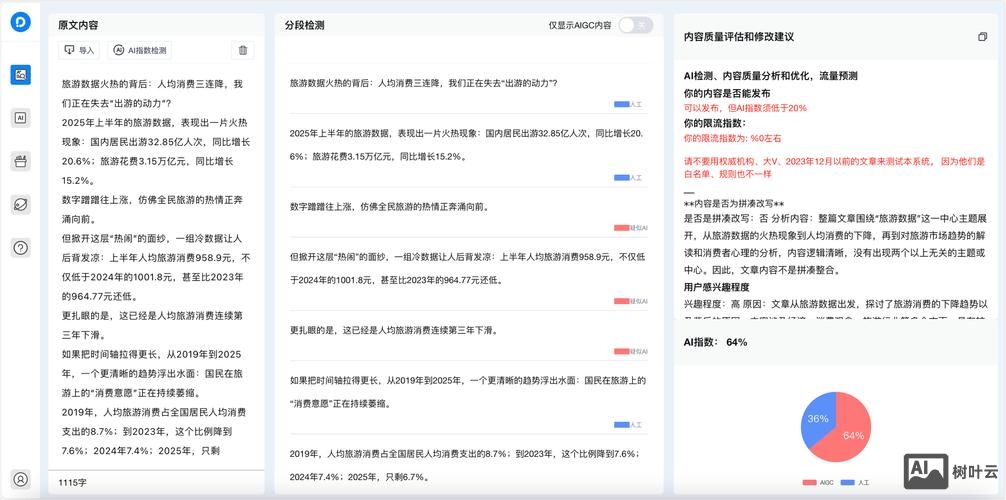Open the planet explore icon in sidebar
The image size is (1006, 500).
[x=21, y=204]
